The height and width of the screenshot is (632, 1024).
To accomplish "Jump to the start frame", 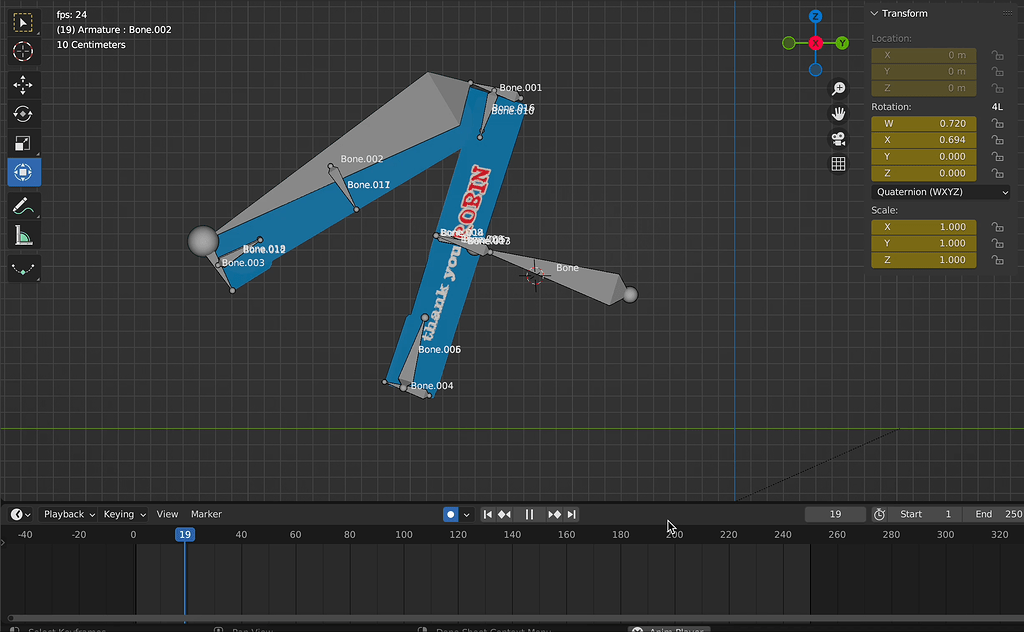I will pos(487,514).
